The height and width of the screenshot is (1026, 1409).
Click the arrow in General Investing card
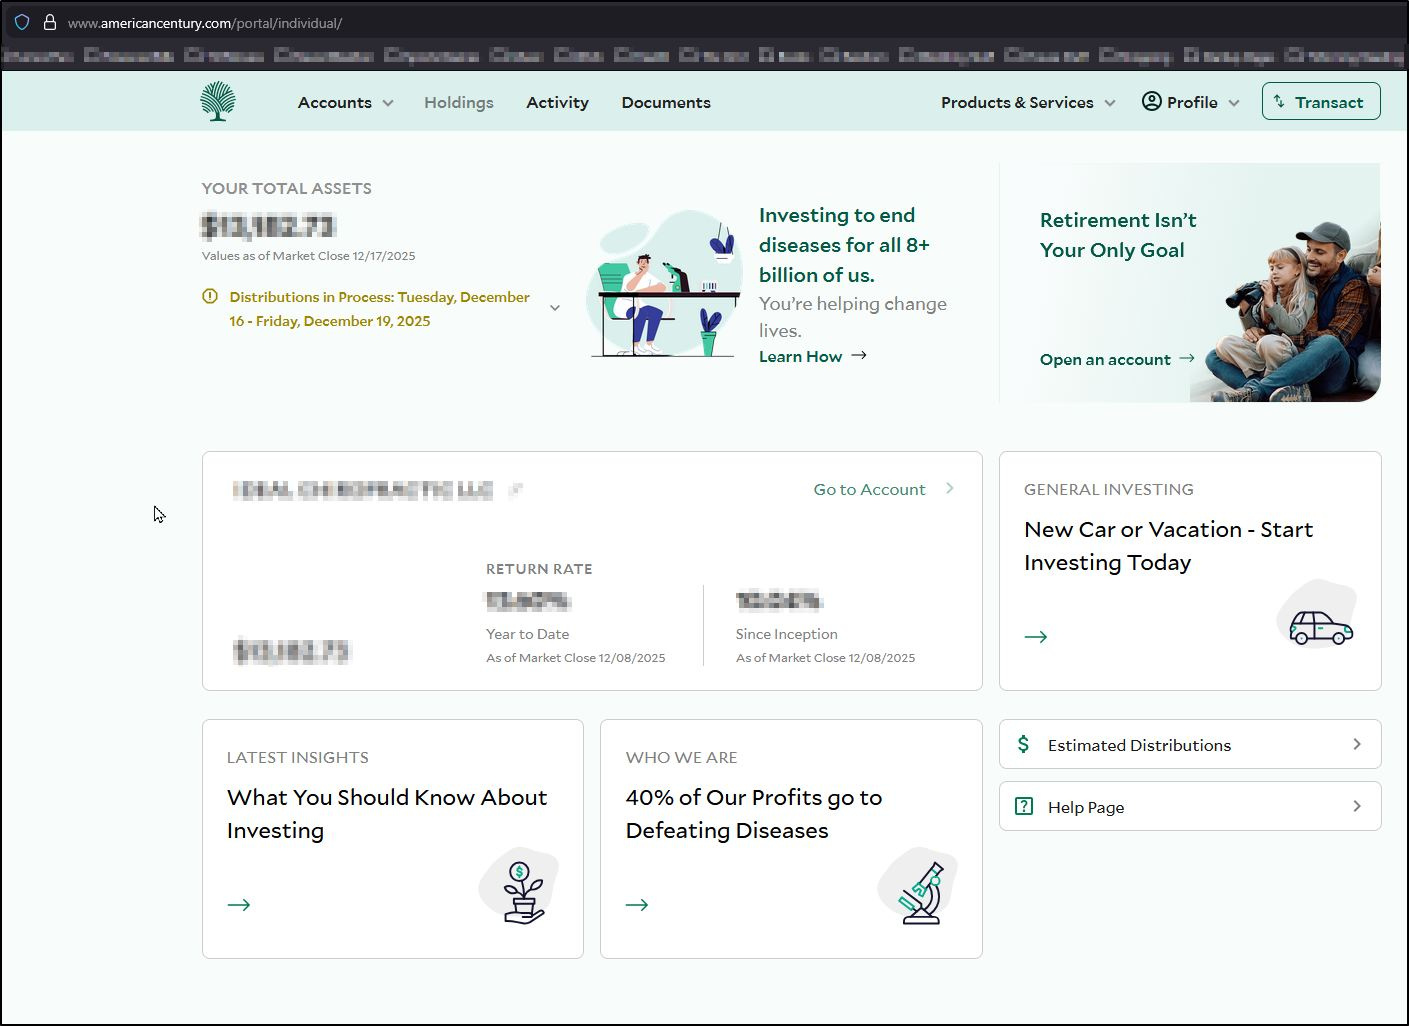1036,637
